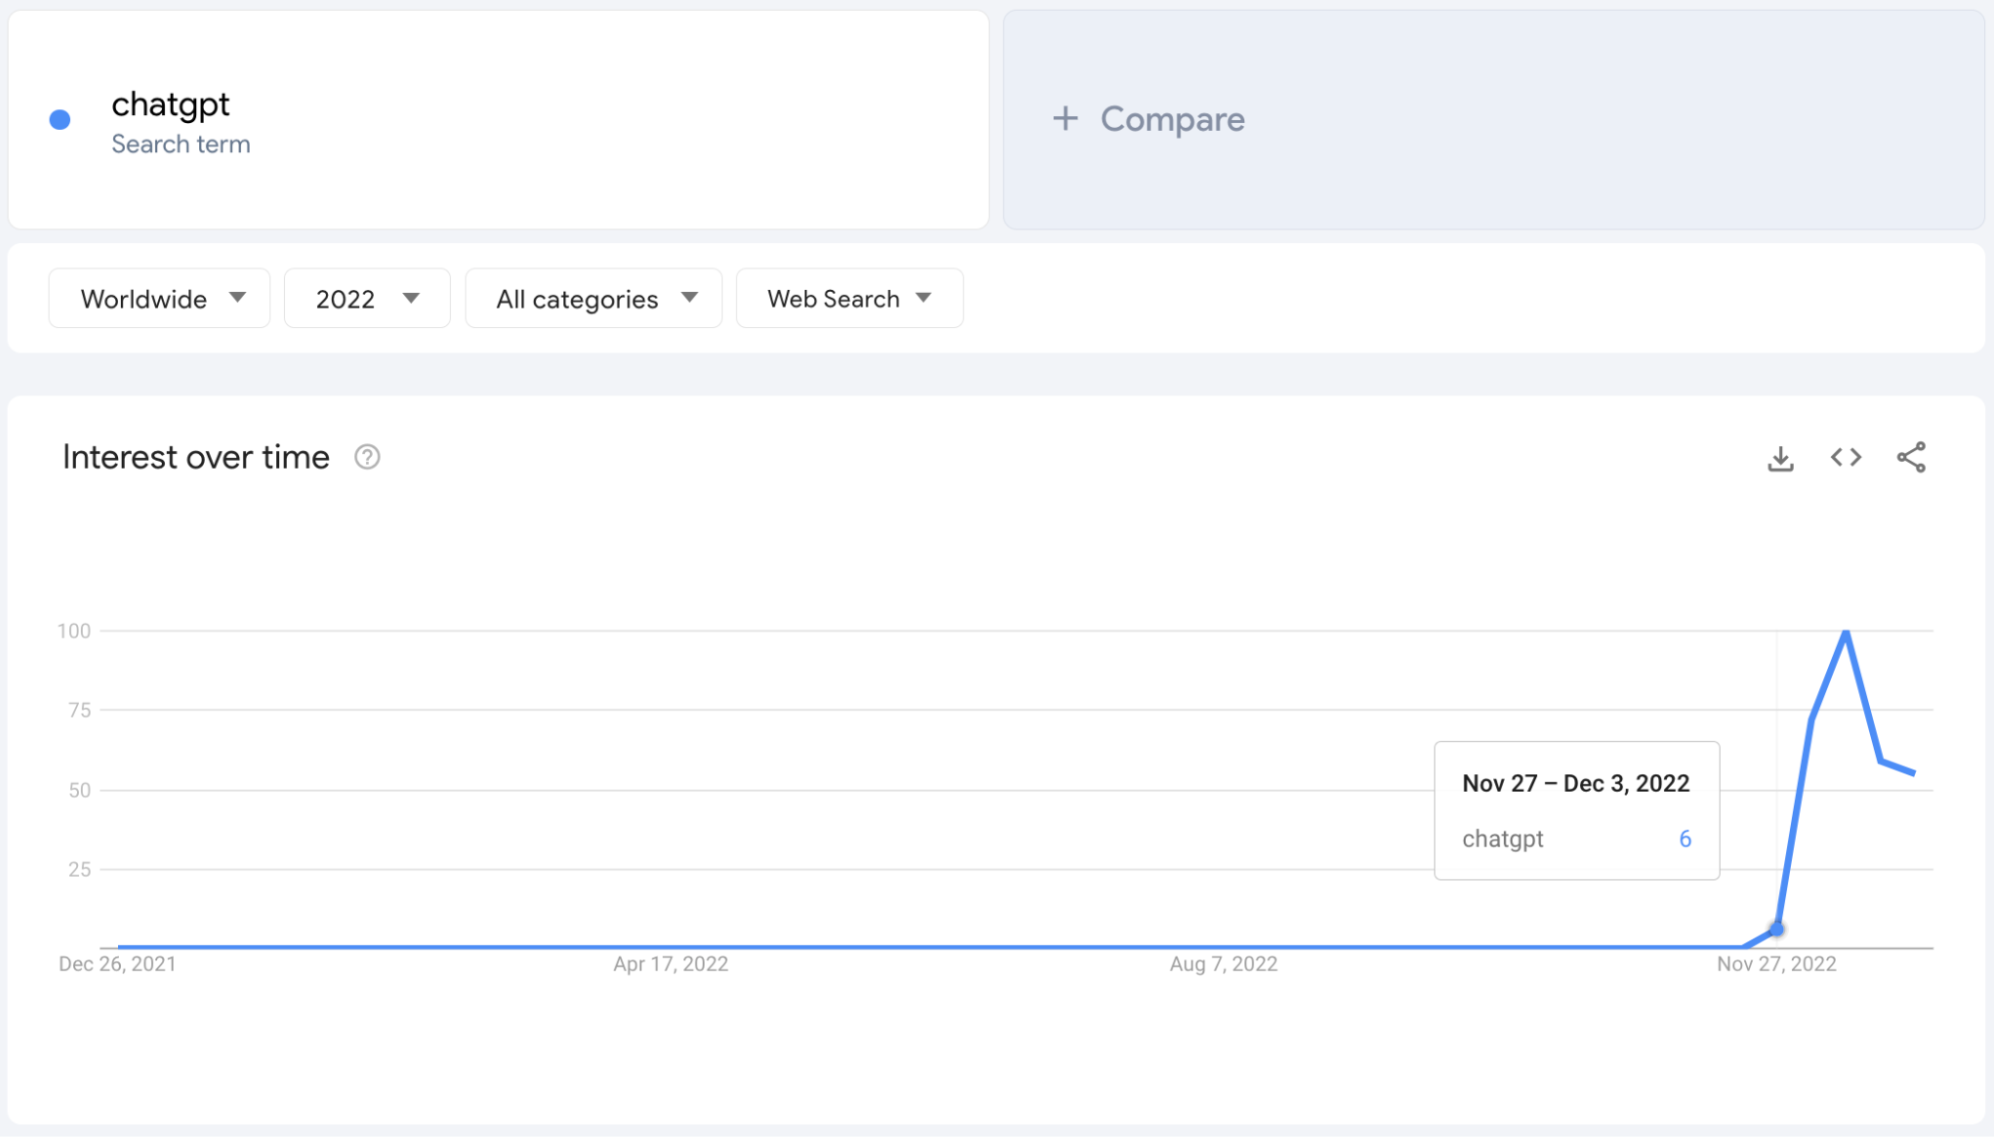Screen dimensions: 1994x1138
Task: Click the Dec 26 2021 start date
Action: pos(115,963)
